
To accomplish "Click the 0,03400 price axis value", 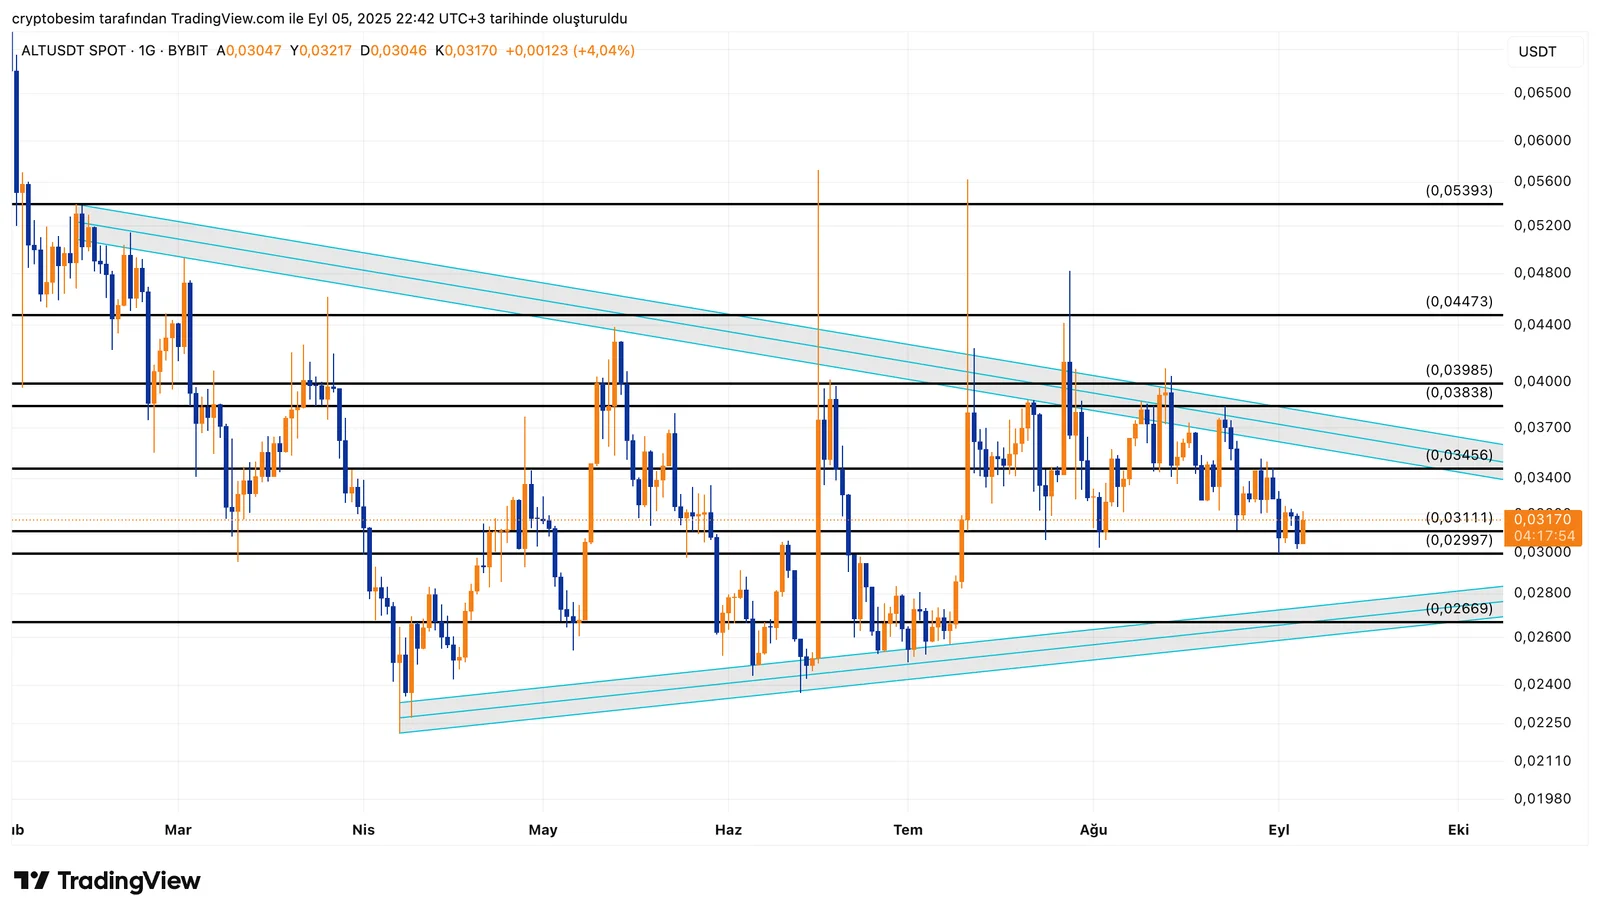I will pyautogui.click(x=1542, y=477).
